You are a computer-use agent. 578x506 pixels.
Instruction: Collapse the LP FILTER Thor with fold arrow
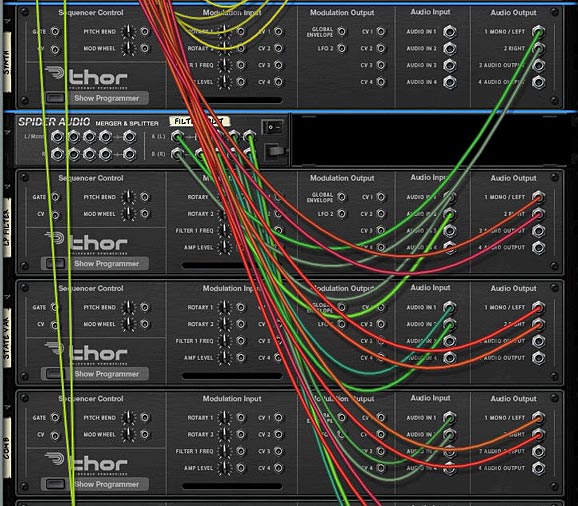[7, 187]
